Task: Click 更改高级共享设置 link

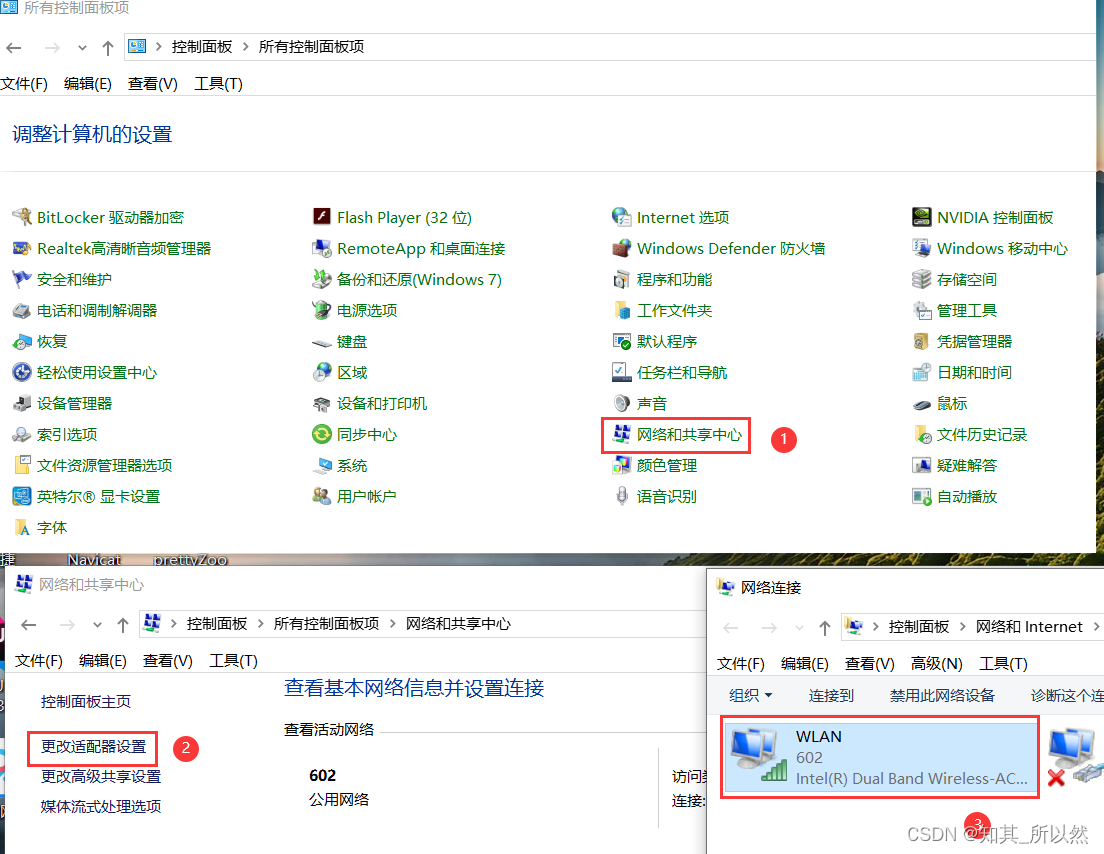Action: click(x=101, y=776)
